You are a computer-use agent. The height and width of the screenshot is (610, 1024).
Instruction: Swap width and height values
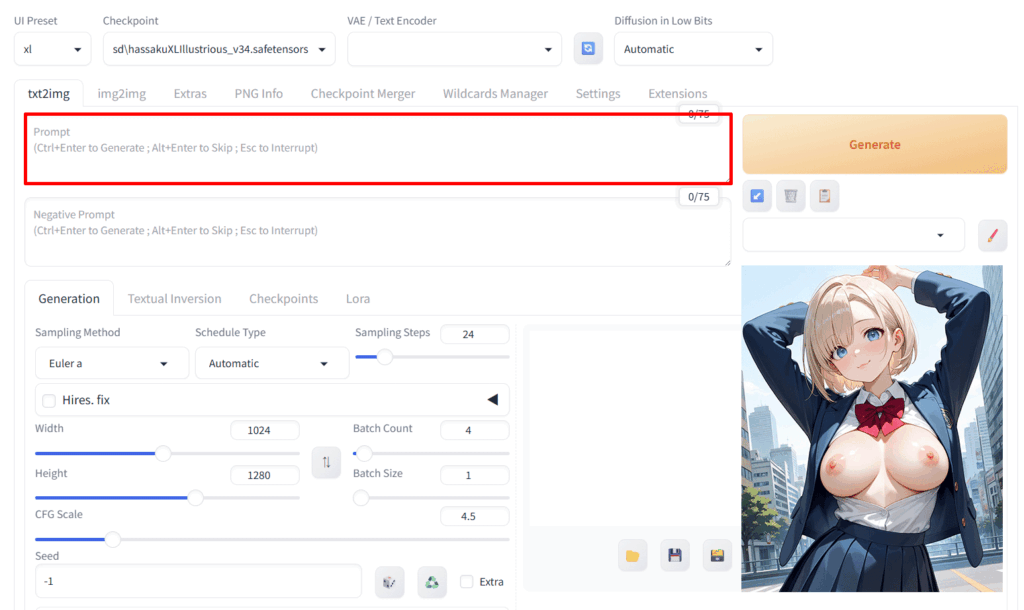(x=326, y=462)
